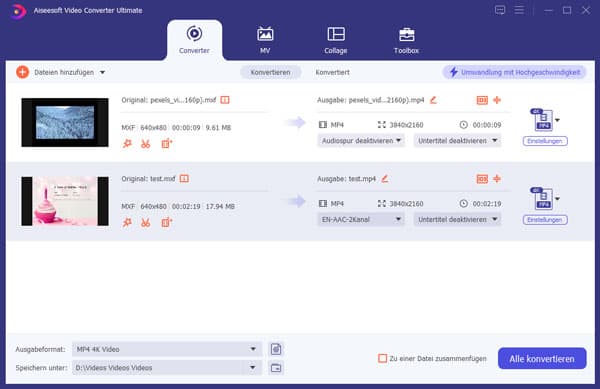This screenshot has height=389, width=600.
Task: Open the Collage tab
Action: point(336,40)
